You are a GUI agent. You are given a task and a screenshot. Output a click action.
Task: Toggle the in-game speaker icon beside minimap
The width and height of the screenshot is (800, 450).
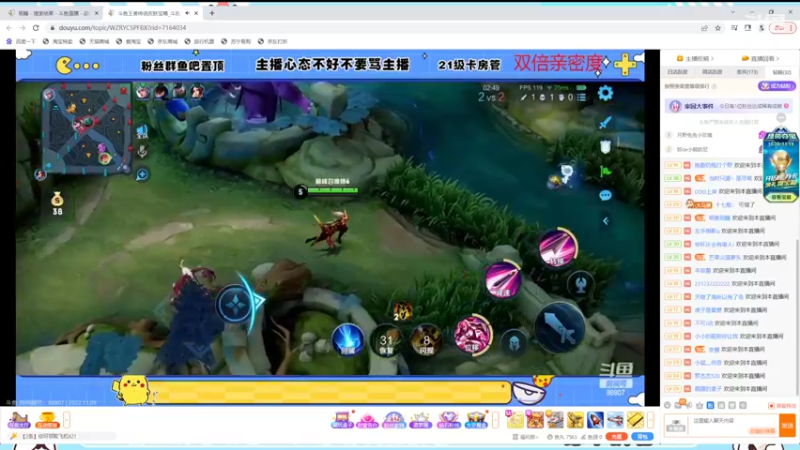pyautogui.click(x=142, y=132)
